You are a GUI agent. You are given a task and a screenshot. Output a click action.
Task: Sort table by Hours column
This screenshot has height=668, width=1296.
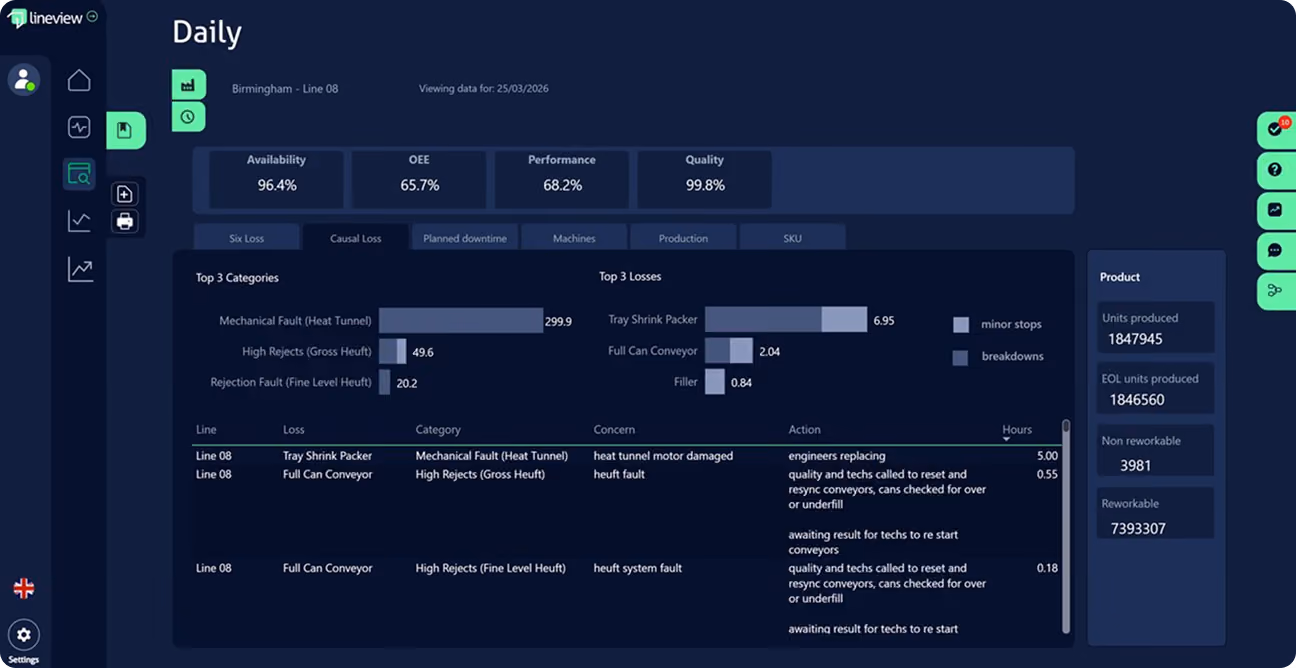pos(1017,431)
